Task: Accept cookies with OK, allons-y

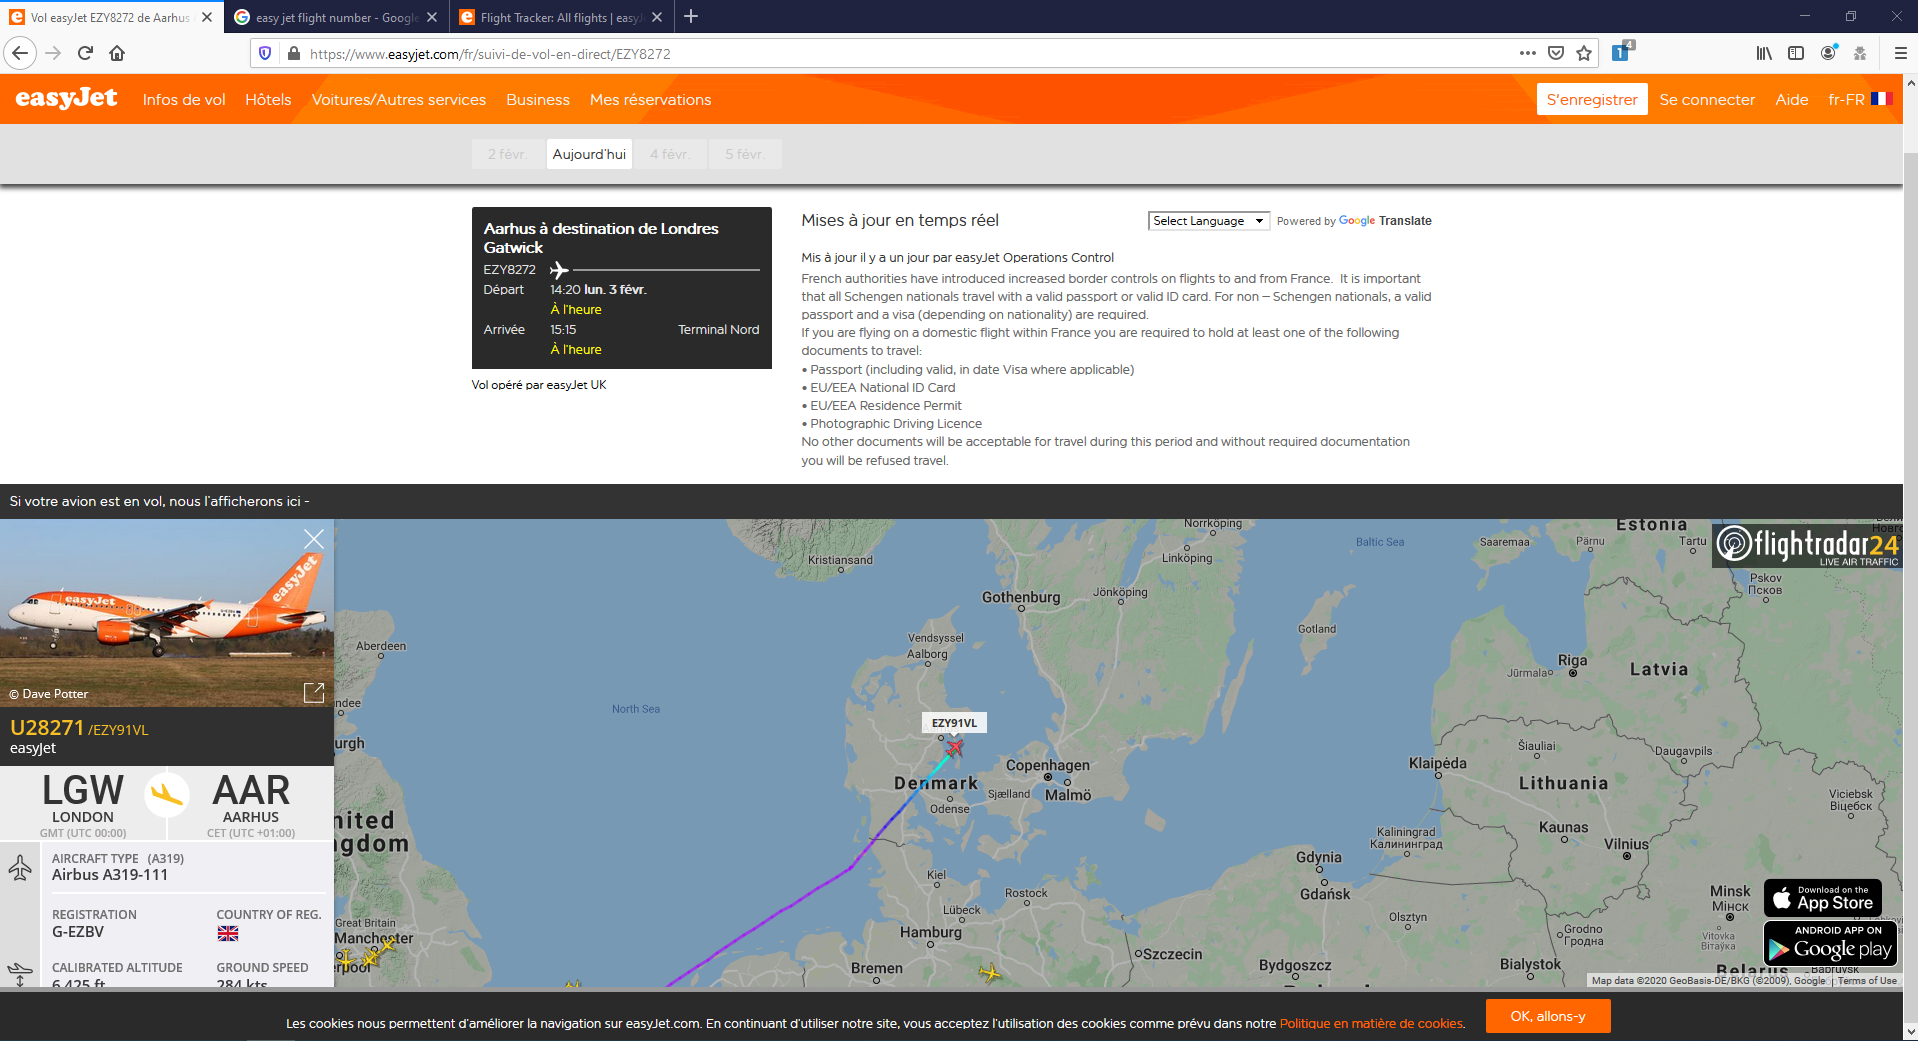Action: (x=1547, y=1016)
